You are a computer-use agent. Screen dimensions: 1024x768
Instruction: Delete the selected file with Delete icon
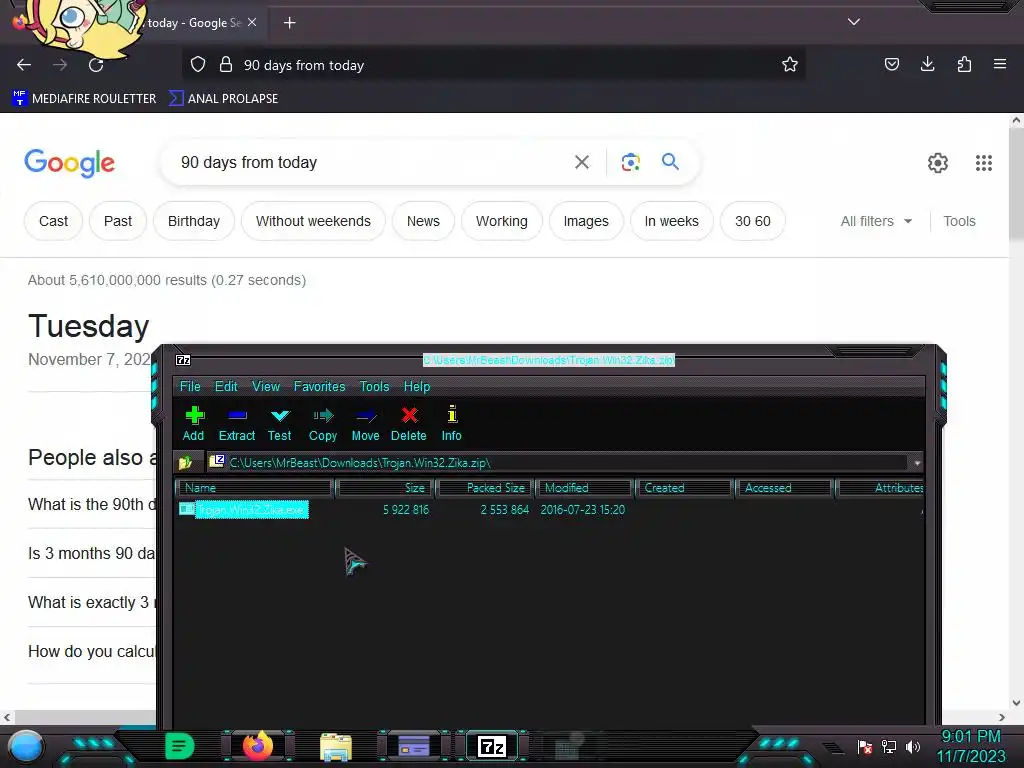pyautogui.click(x=409, y=424)
